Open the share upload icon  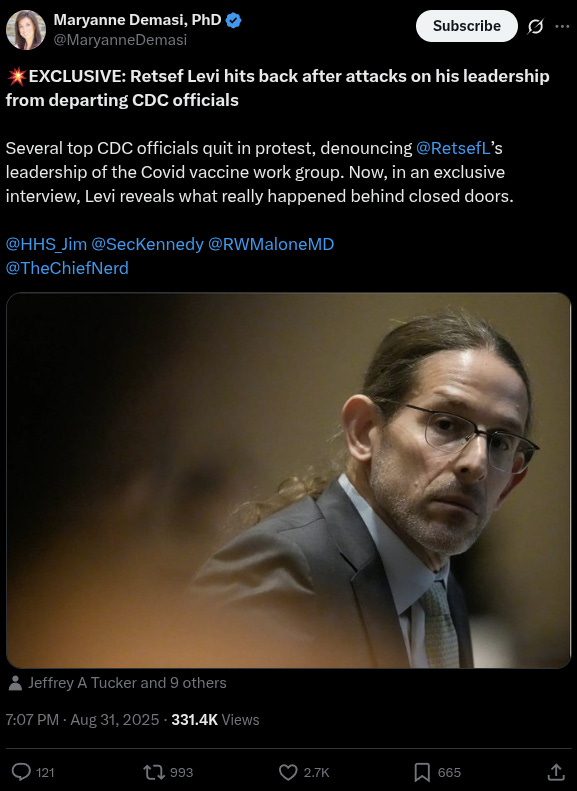tap(556, 771)
